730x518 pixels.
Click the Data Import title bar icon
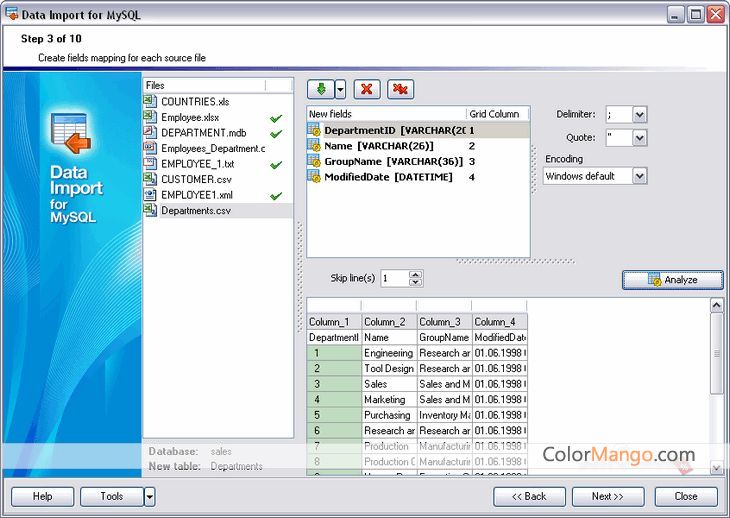click(x=12, y=14)
